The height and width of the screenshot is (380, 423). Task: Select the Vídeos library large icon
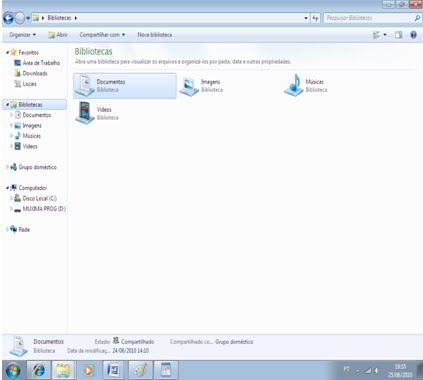(x=85, y=113)
